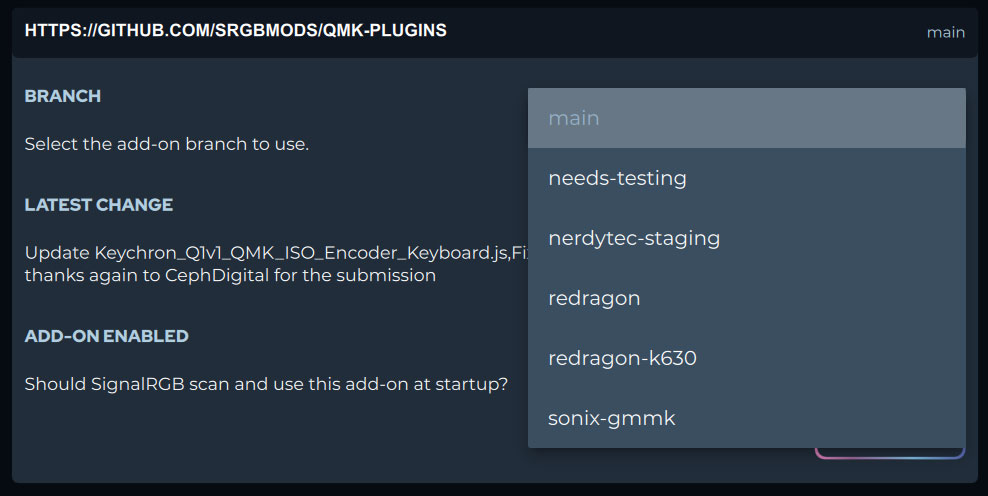988x496 pixels.
Task: Click the "Select the add-on branch" description
Action: (x=166, y=144)
